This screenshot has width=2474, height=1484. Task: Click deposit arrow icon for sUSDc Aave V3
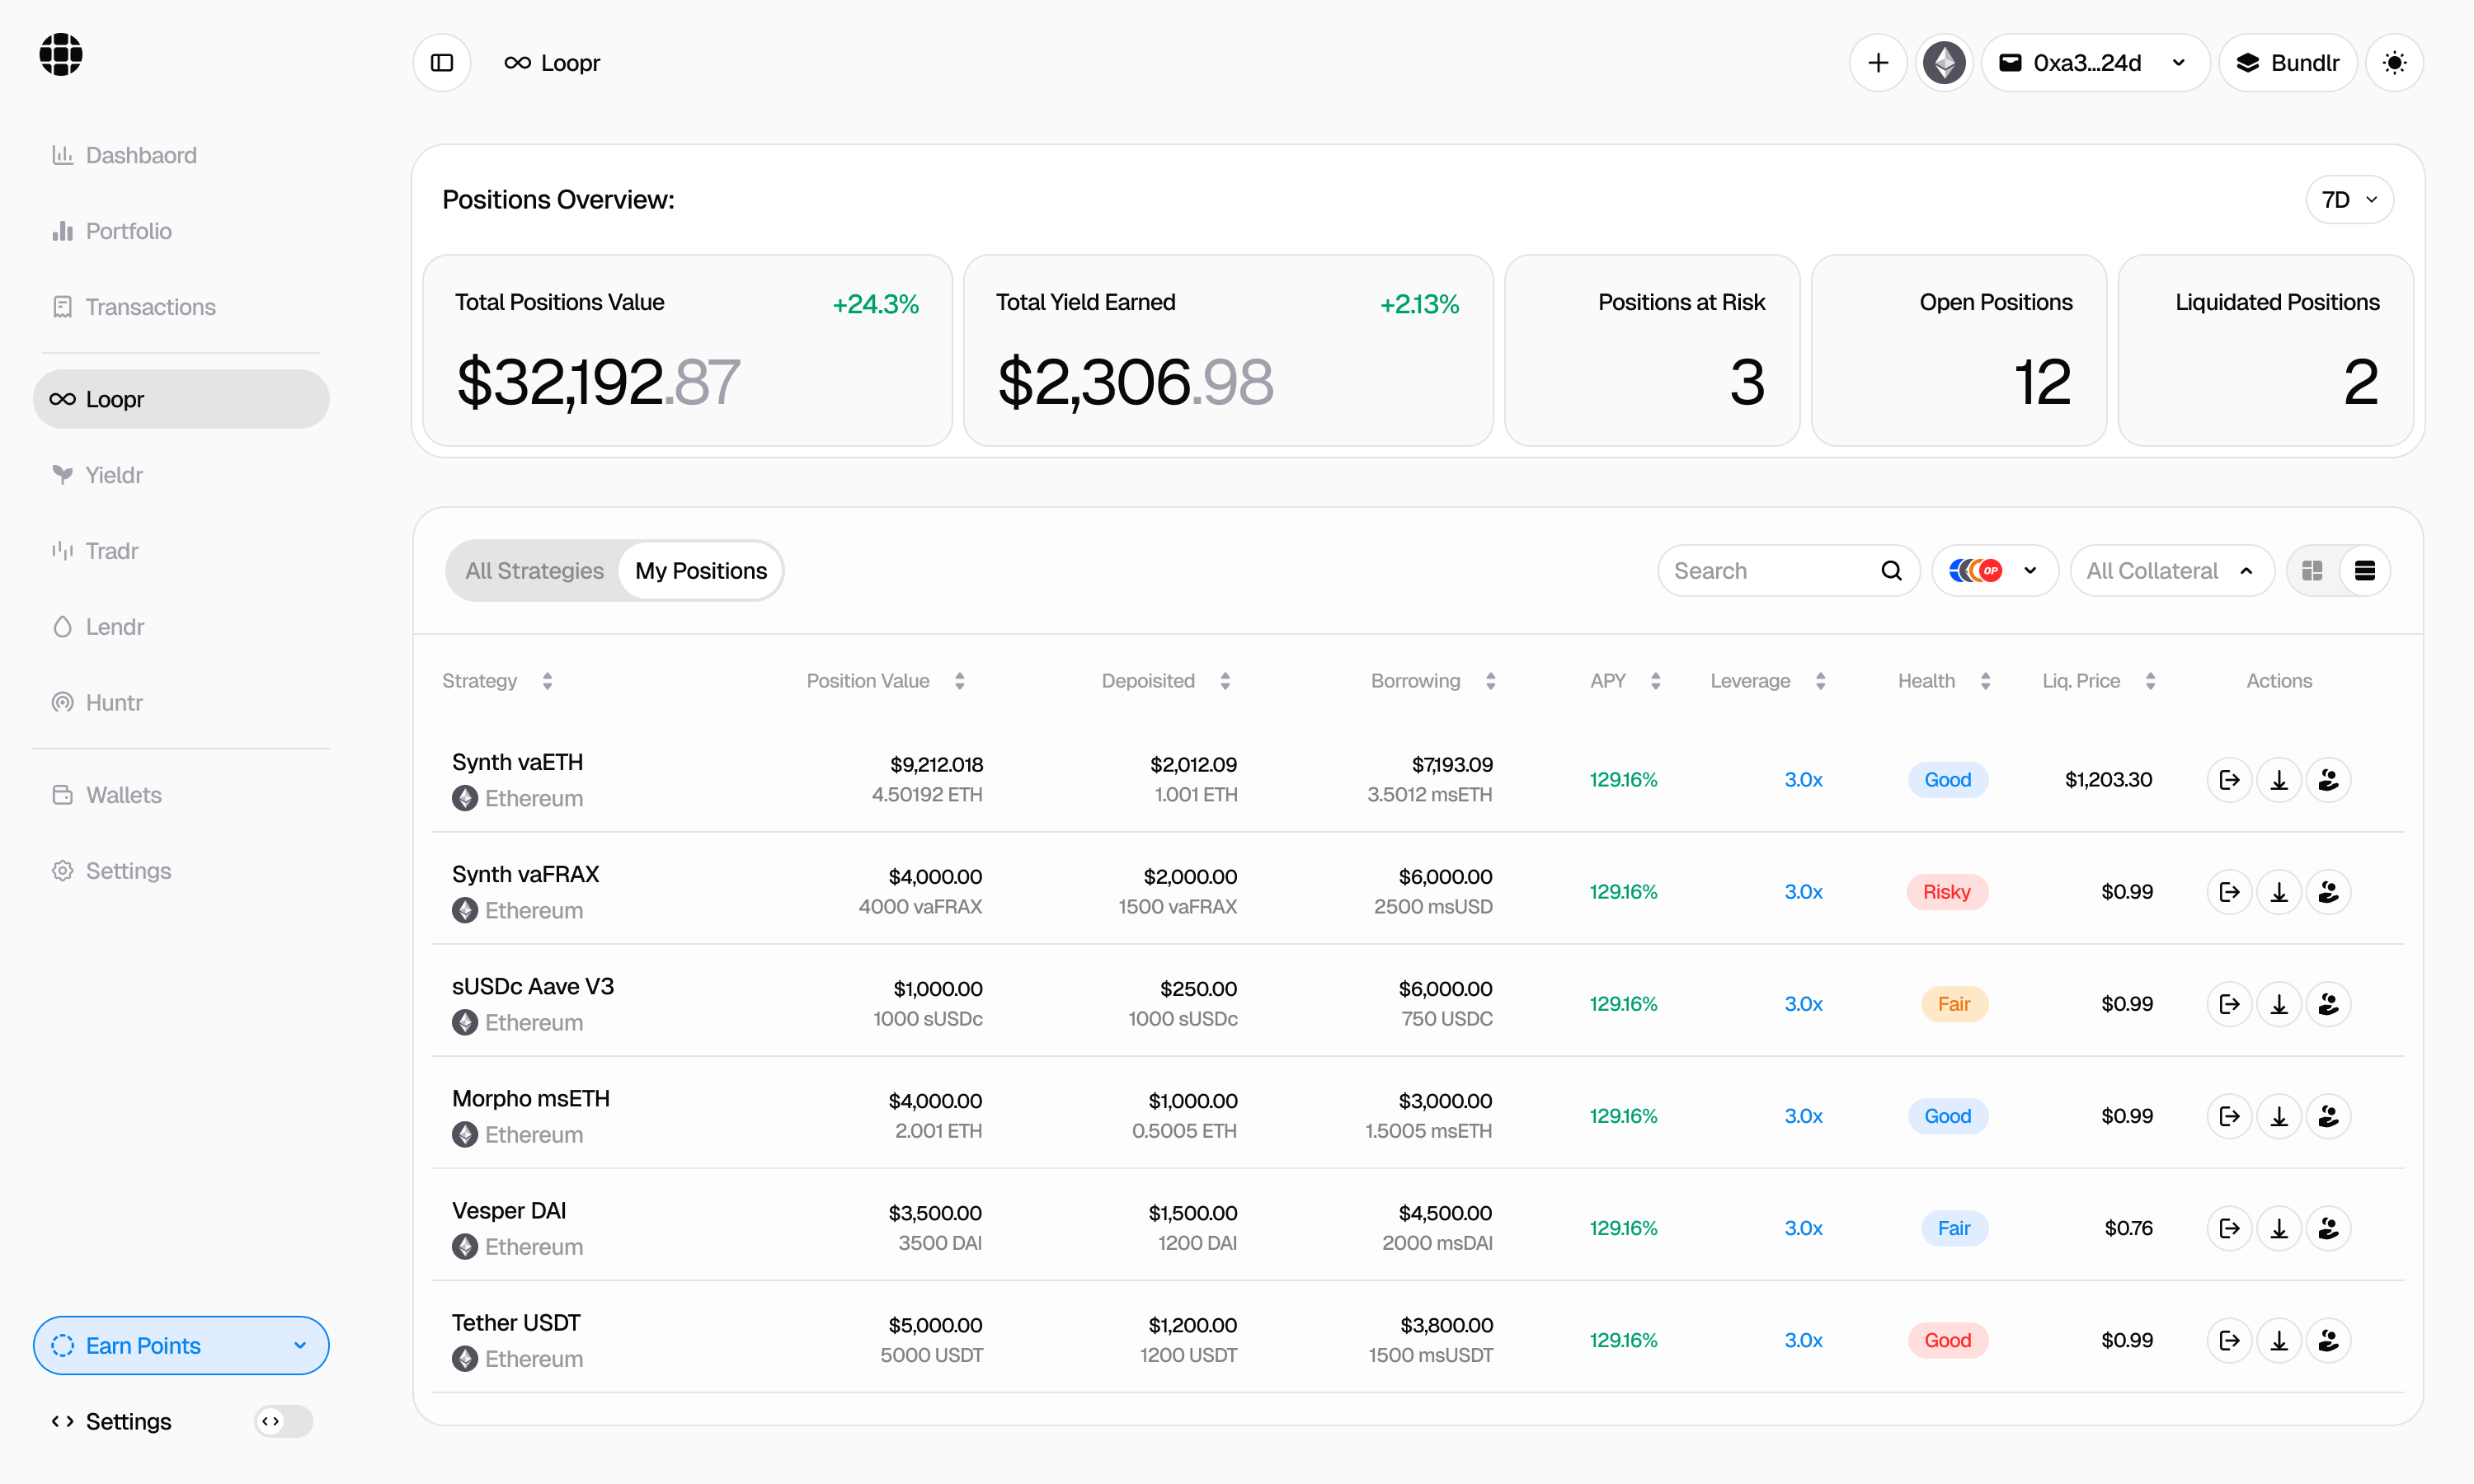click(x=2279, y=1004)
